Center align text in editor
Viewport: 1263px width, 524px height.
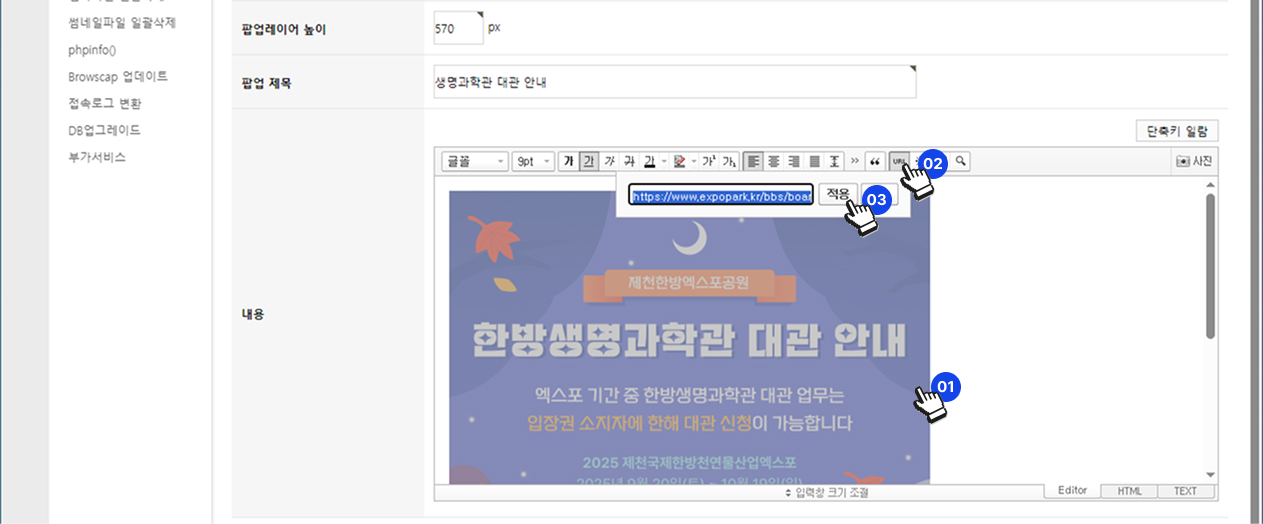773,161
